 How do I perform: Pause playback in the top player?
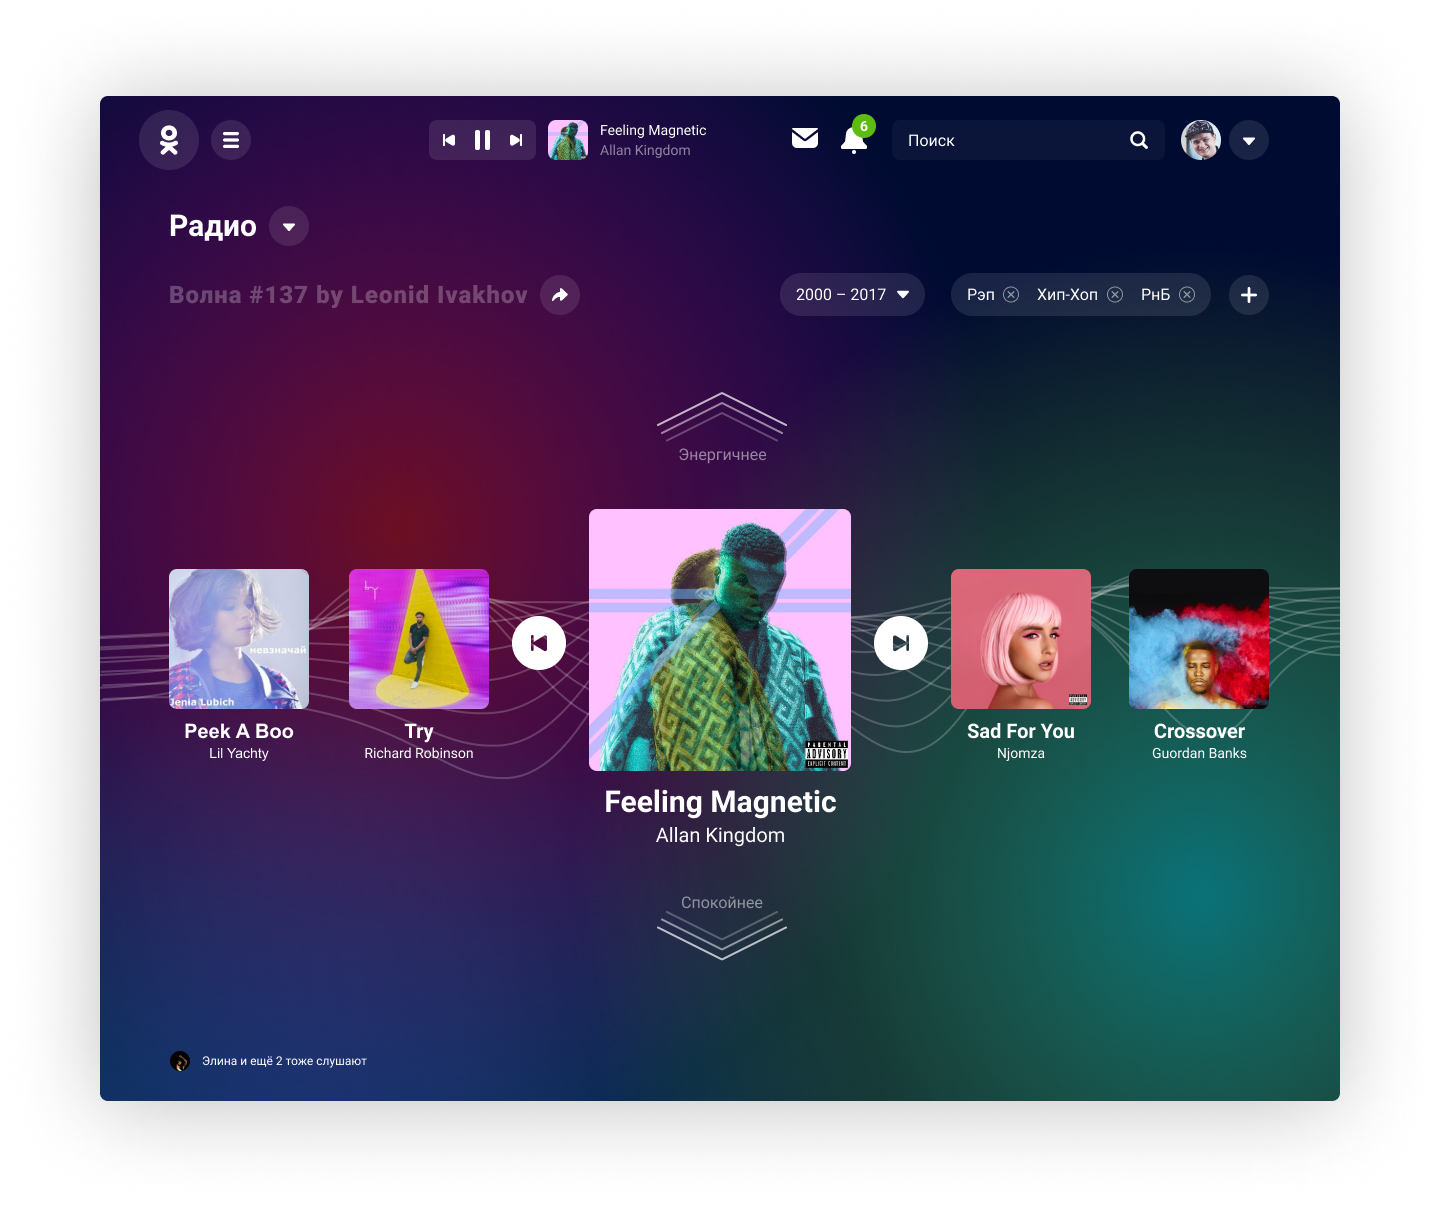click(482, 140)
